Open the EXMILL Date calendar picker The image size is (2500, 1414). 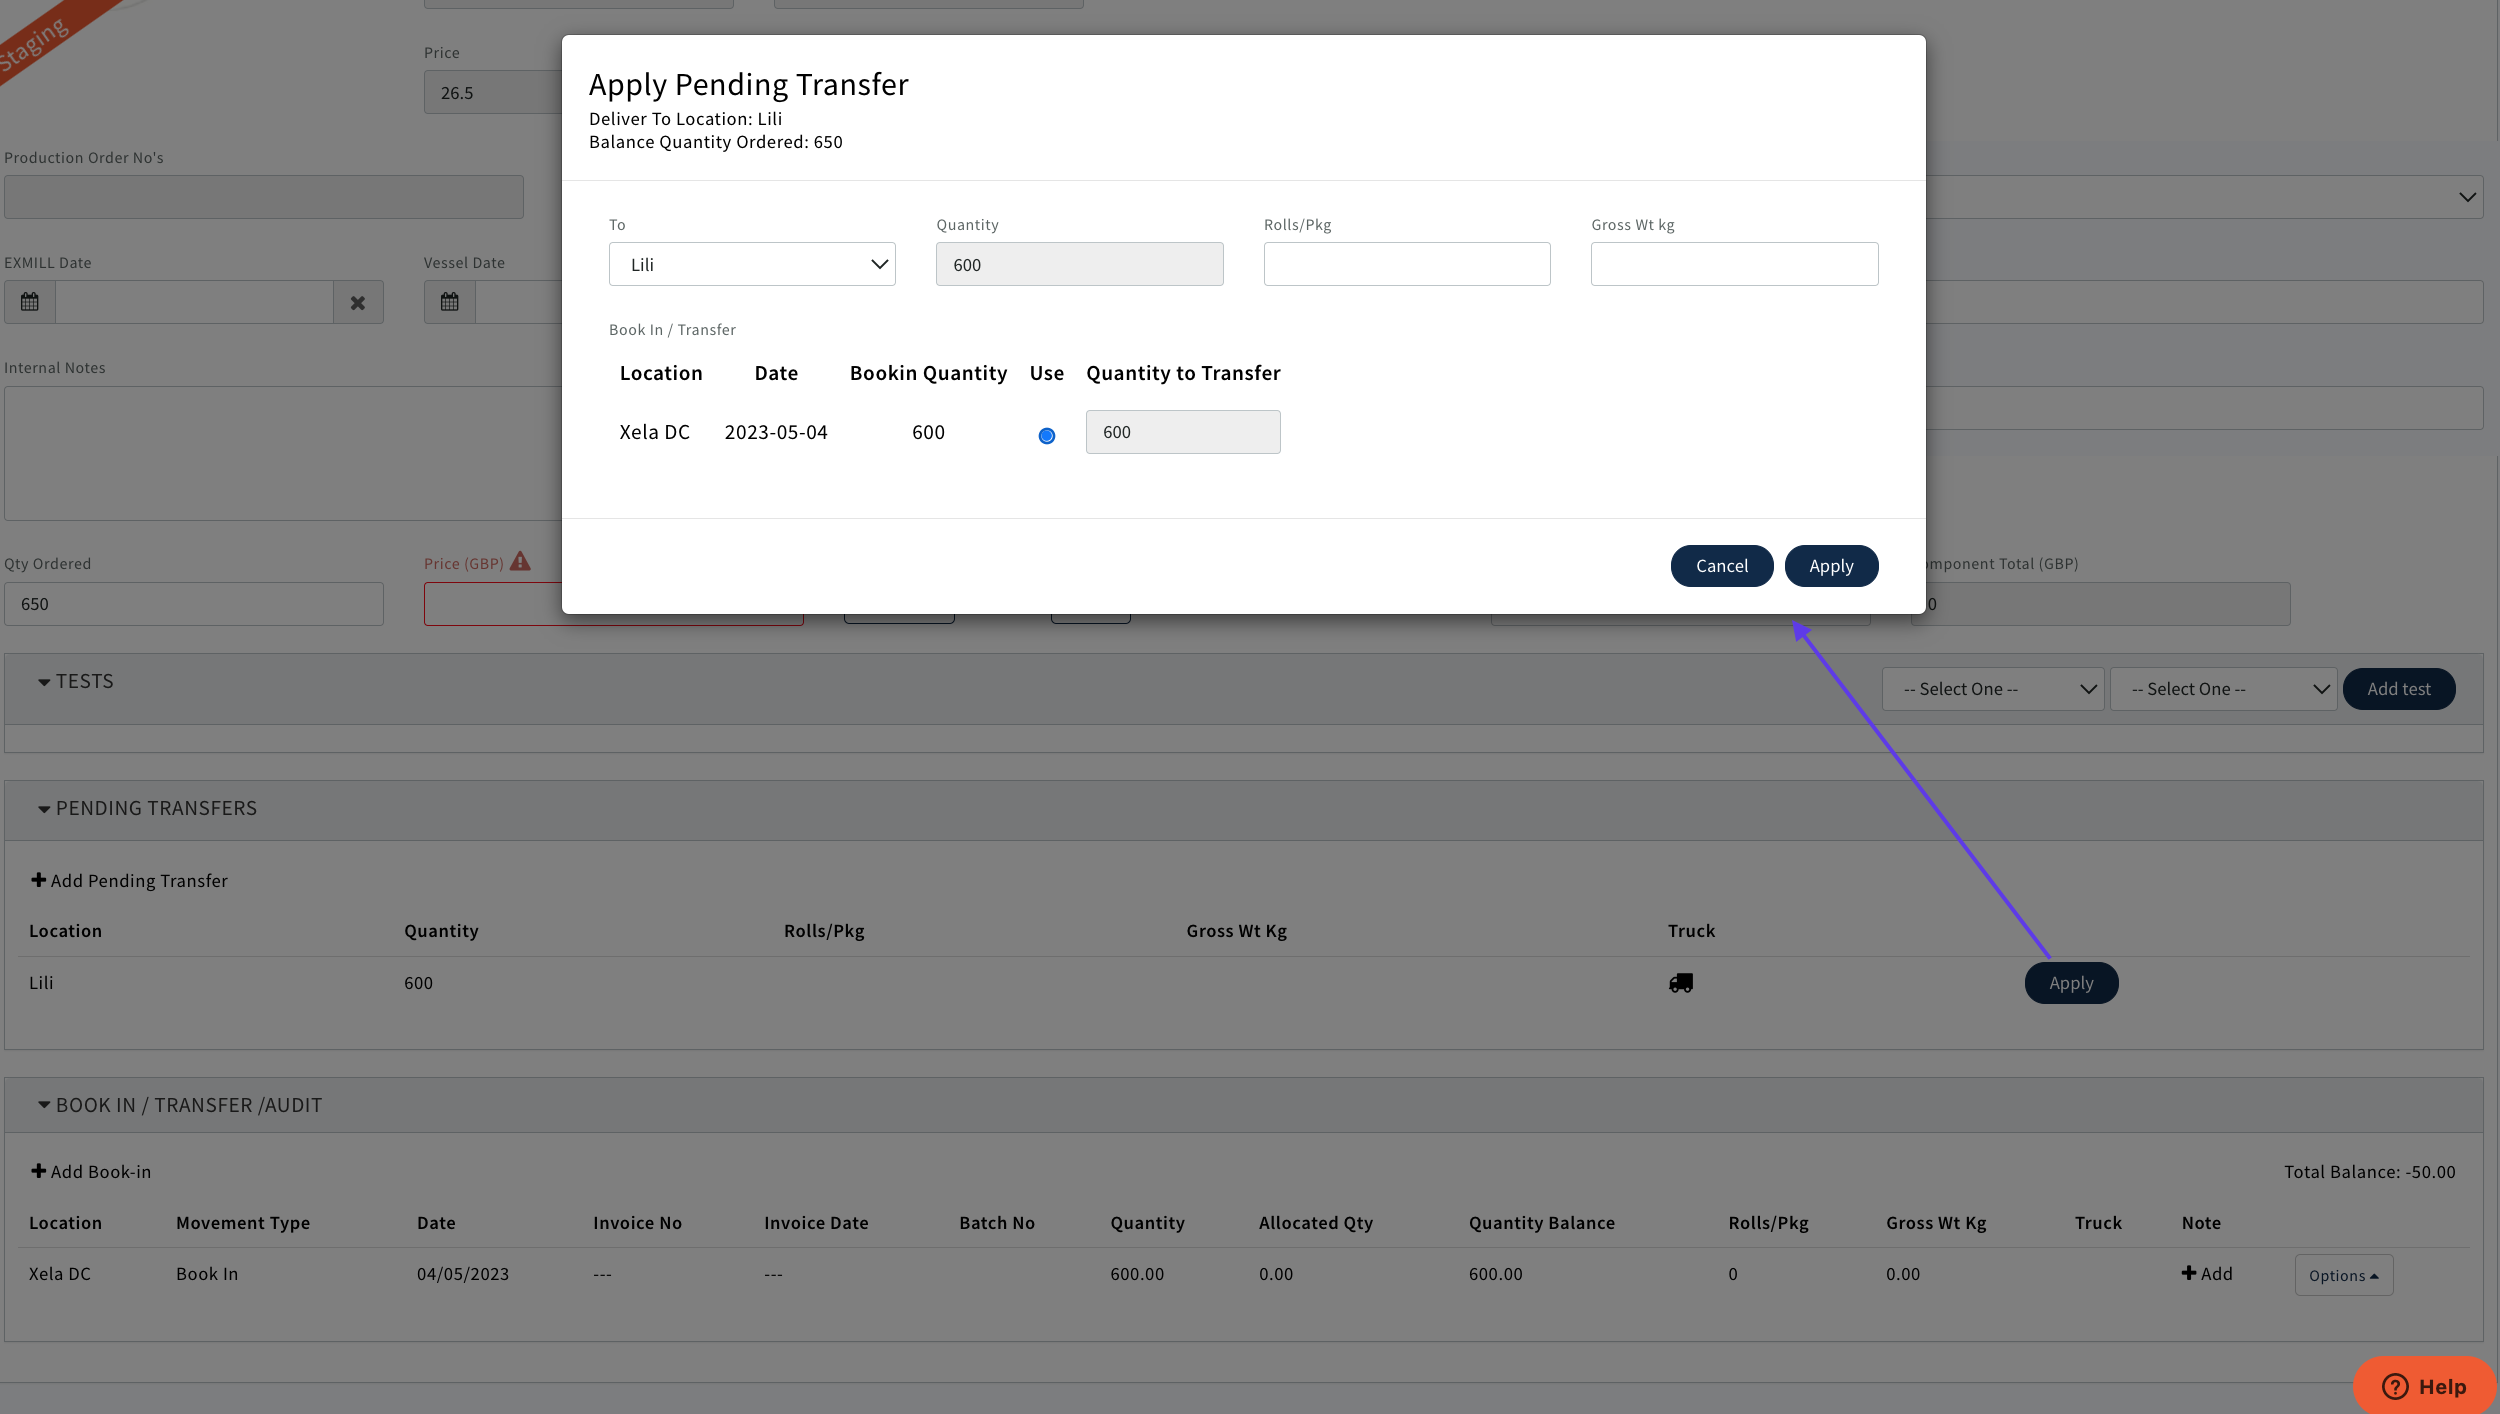click(30, 302)
